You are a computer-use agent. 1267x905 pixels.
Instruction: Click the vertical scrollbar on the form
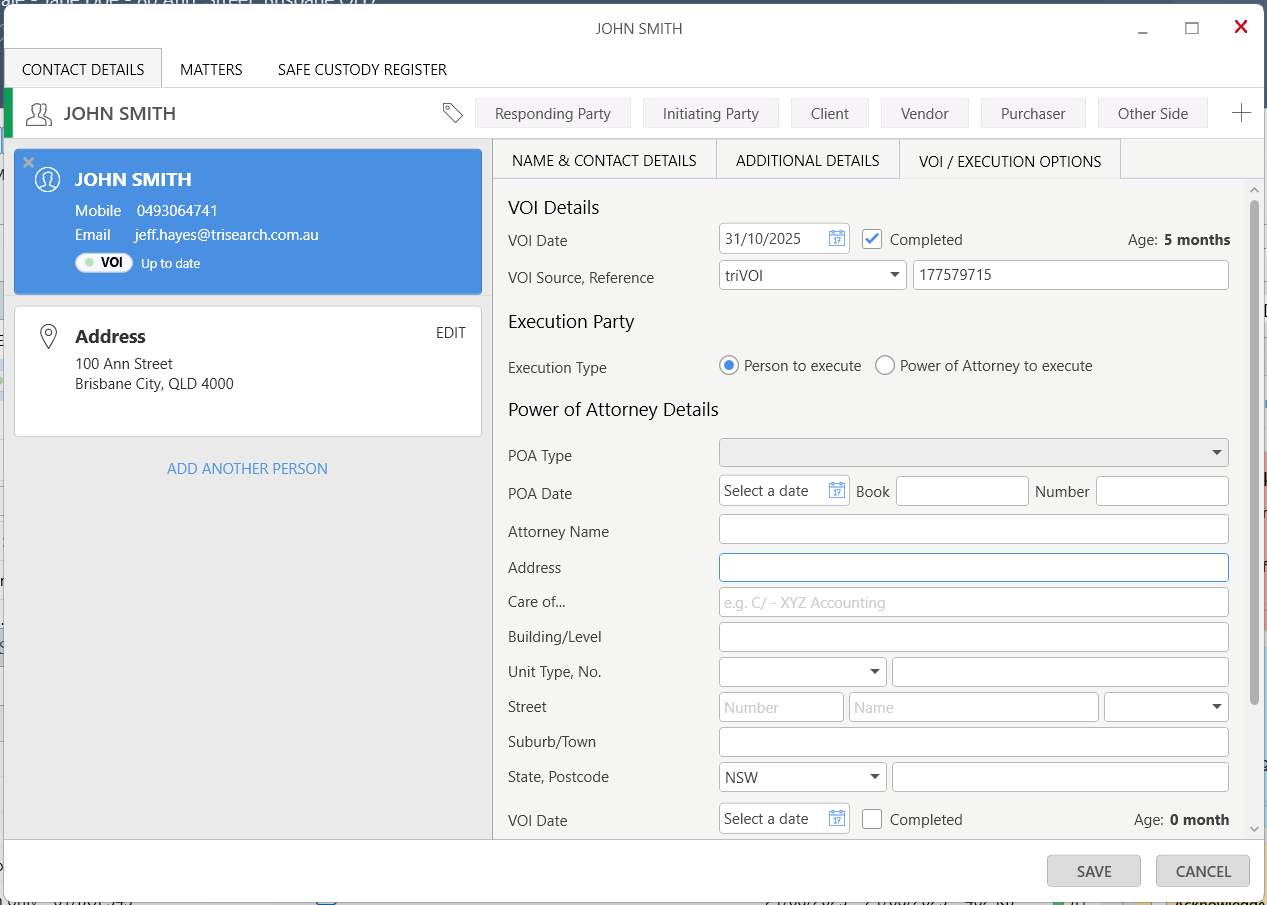click(x=1254, y=450)
